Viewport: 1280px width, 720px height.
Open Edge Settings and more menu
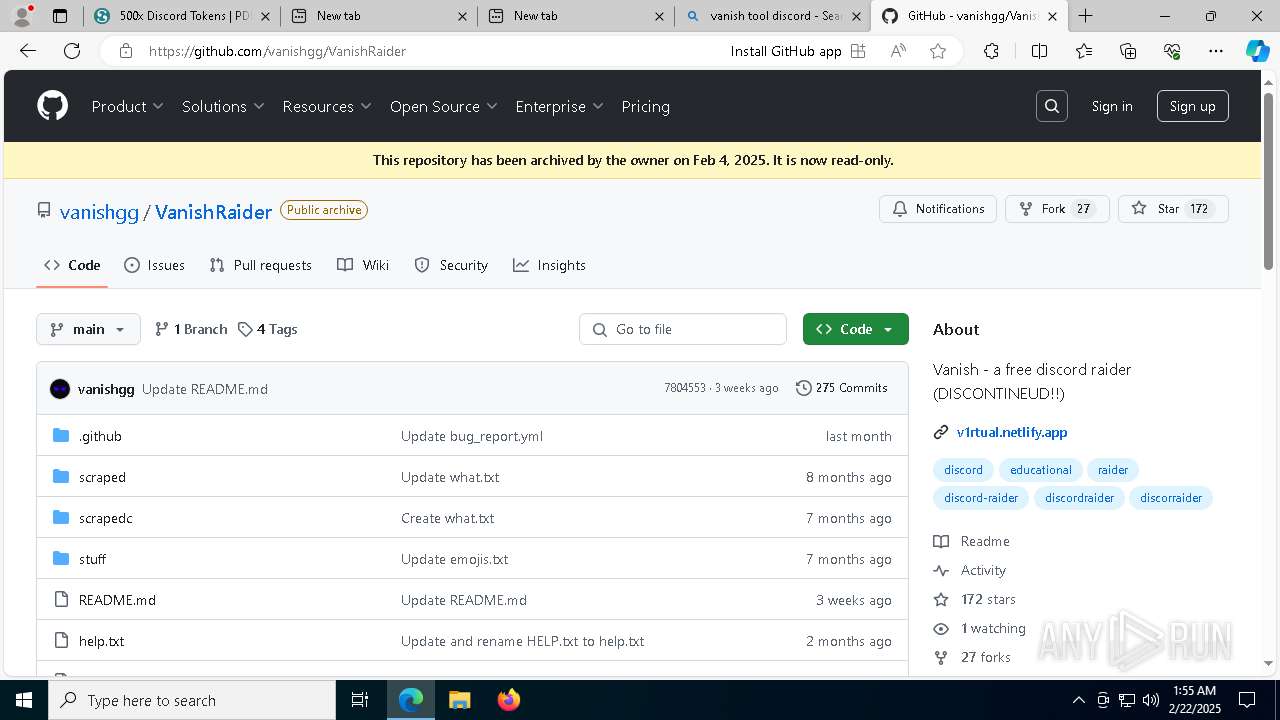click(x=1216, y=51)
